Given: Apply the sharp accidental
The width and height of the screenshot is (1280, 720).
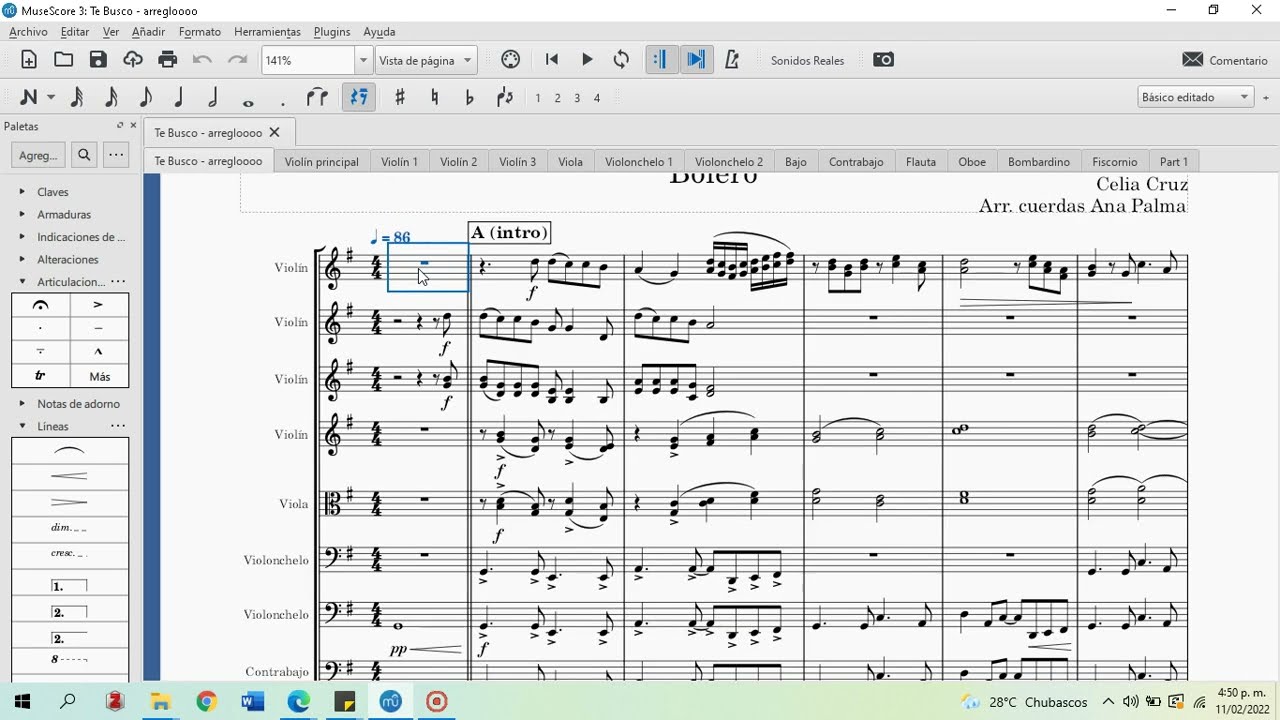Looking at the screenshot, I should pos(400,97).
